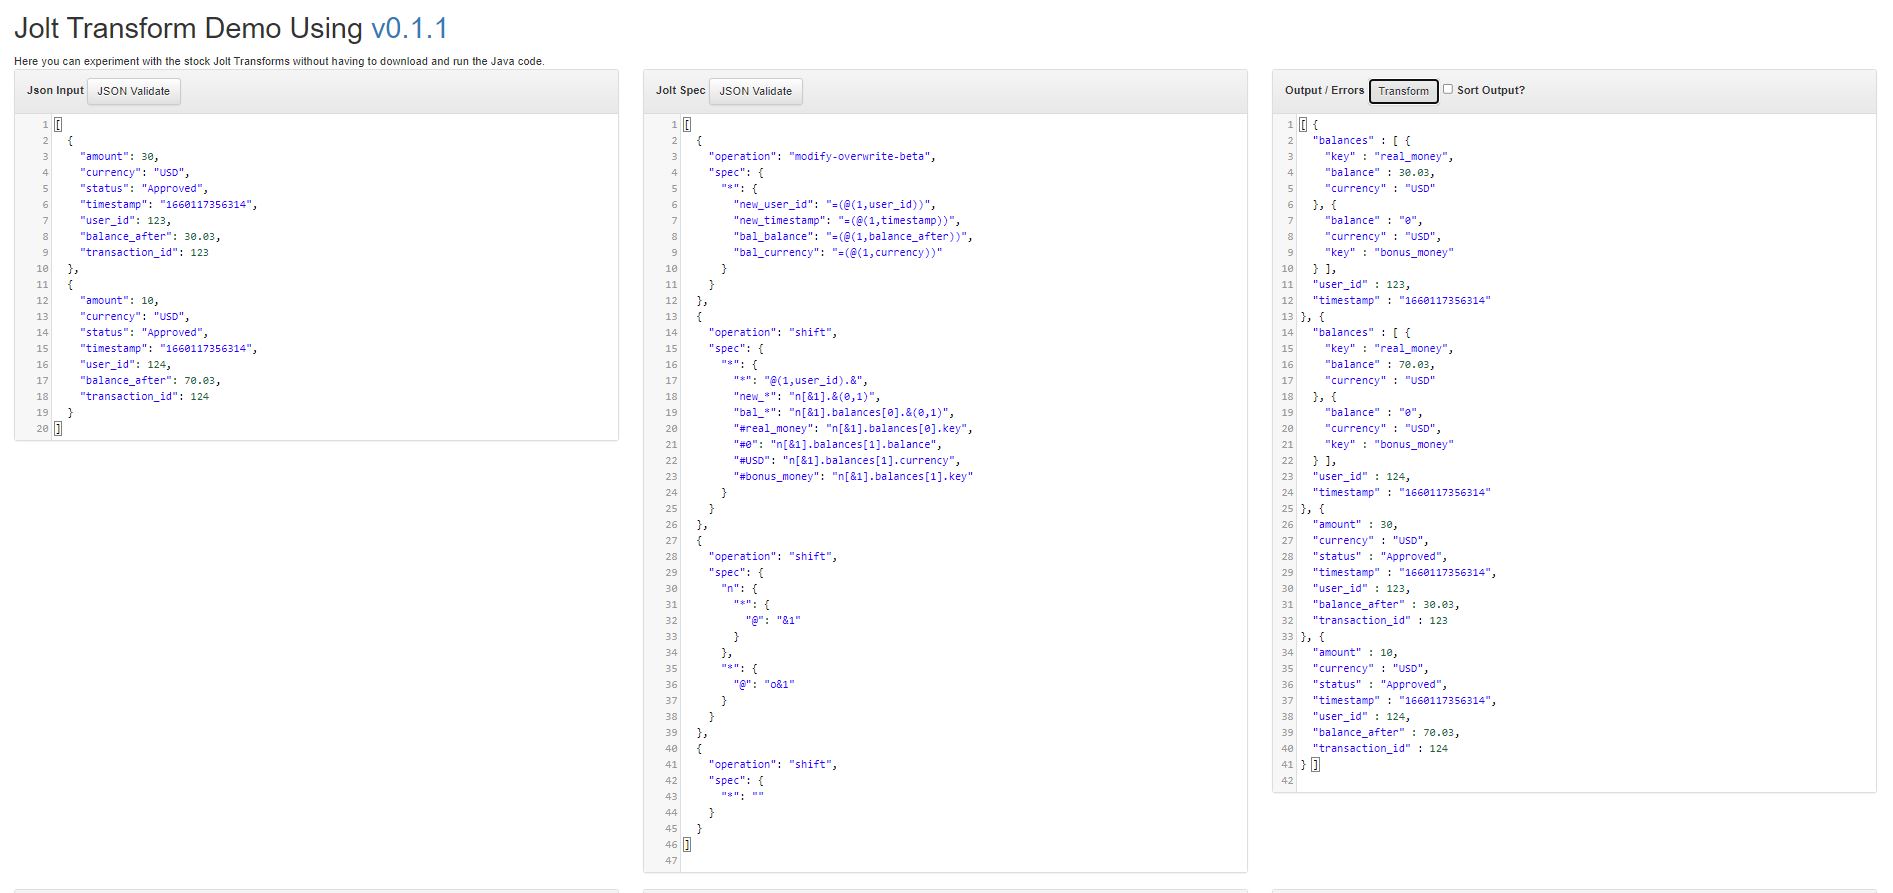The image size is (1893, 893).
Task: Click the experiment description sentence below heading
Action: point(279,61)
